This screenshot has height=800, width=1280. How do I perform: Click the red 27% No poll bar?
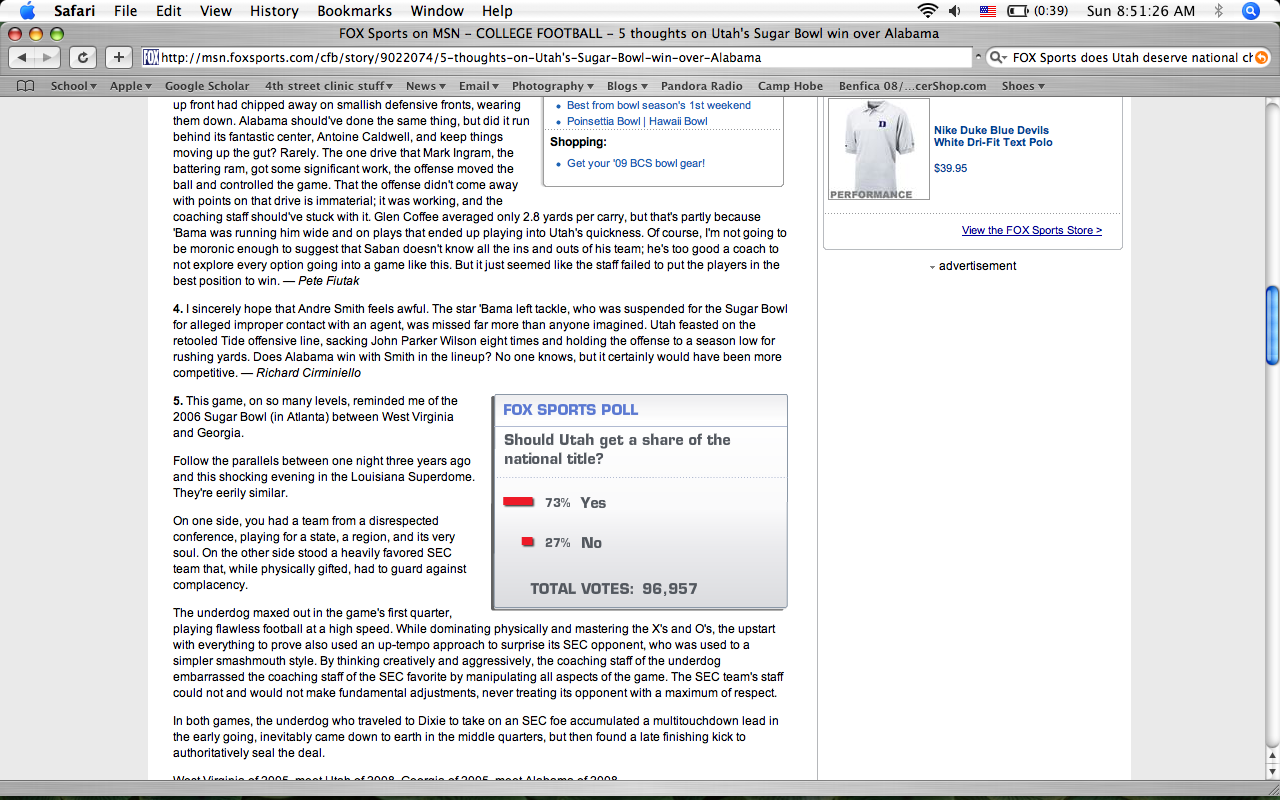pos(527,542)
